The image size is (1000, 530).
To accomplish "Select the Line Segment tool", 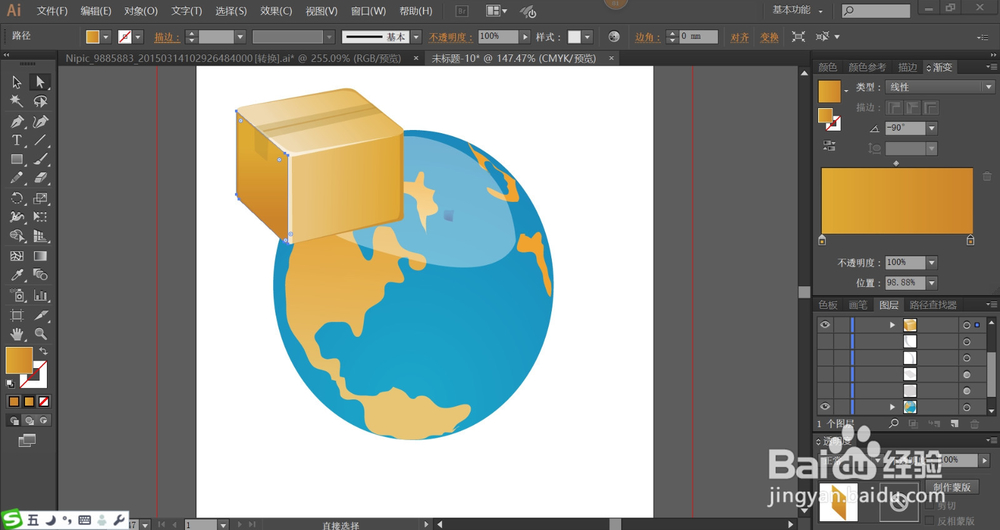I will click(40, 140).
